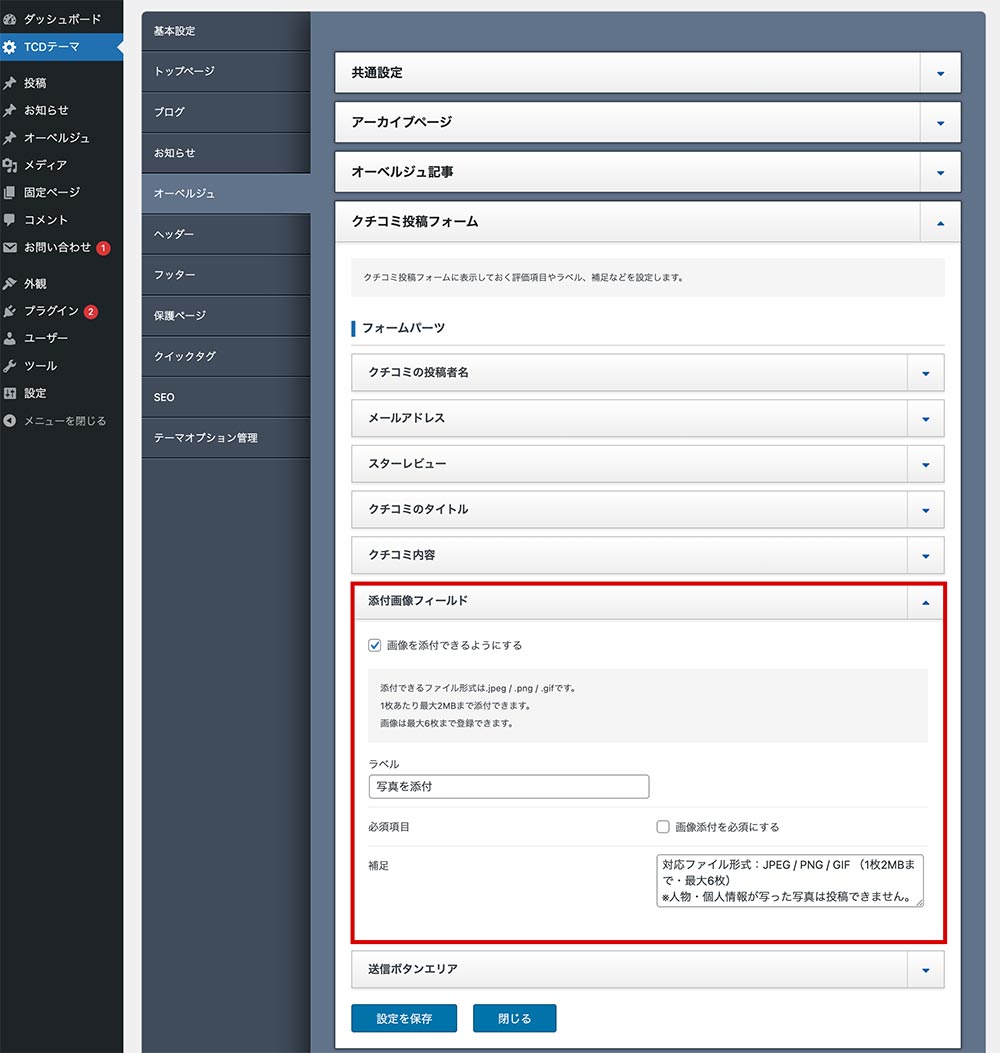
Task: Click the 閉じる button
Action: pos(514,1018)
